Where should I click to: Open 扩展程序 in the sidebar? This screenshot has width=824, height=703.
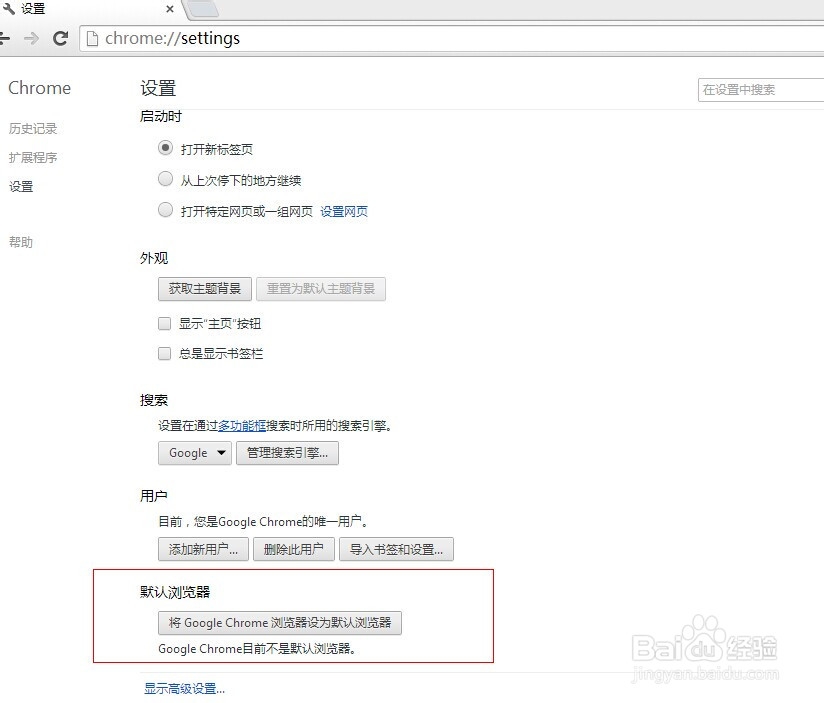[33, 158]
